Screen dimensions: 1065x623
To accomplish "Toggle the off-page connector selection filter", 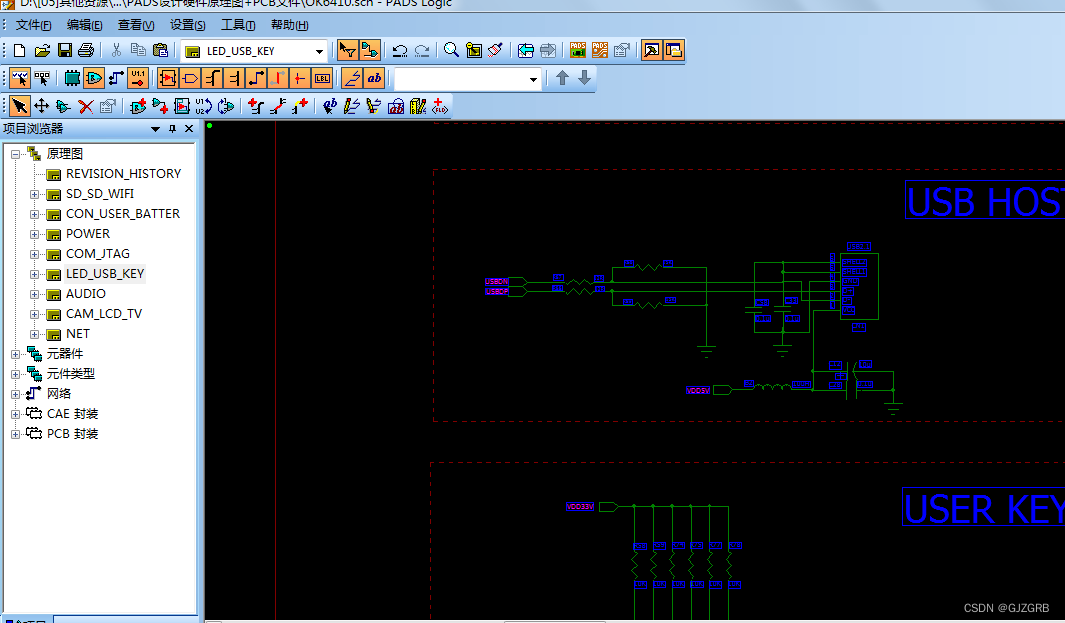I will click(x=190, y=78).
